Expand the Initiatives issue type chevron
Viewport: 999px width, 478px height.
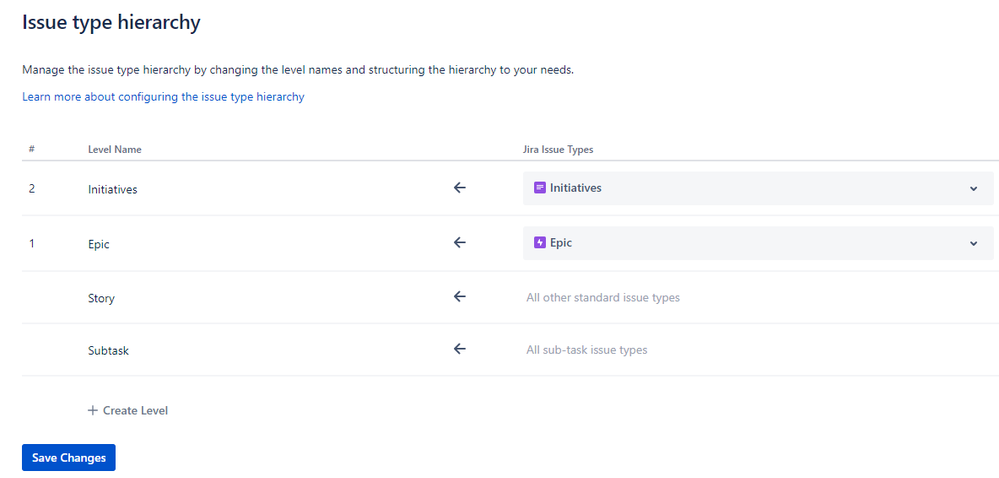pyautogui.click(x=973, y=189)
